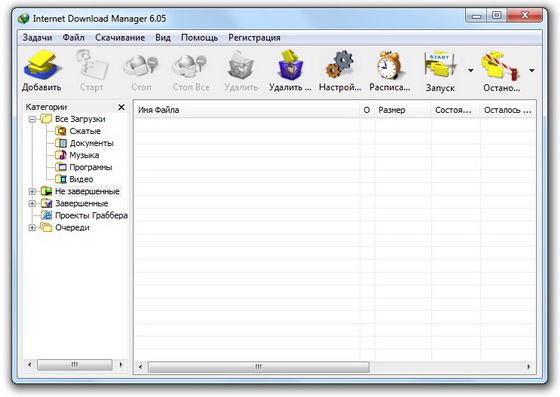Click the categories panel horizontal scrollbar thumb
Viewport: 560px width, 397px height.
75,365
